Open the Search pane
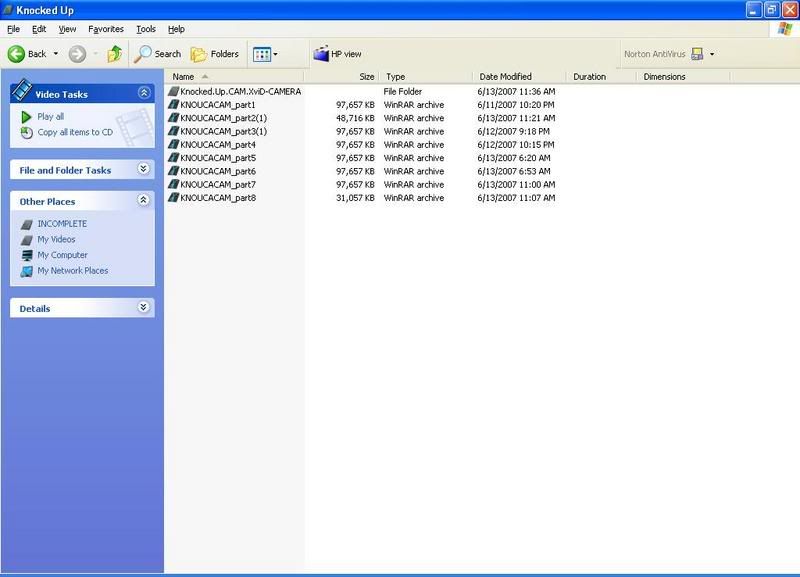 point(160,54)
